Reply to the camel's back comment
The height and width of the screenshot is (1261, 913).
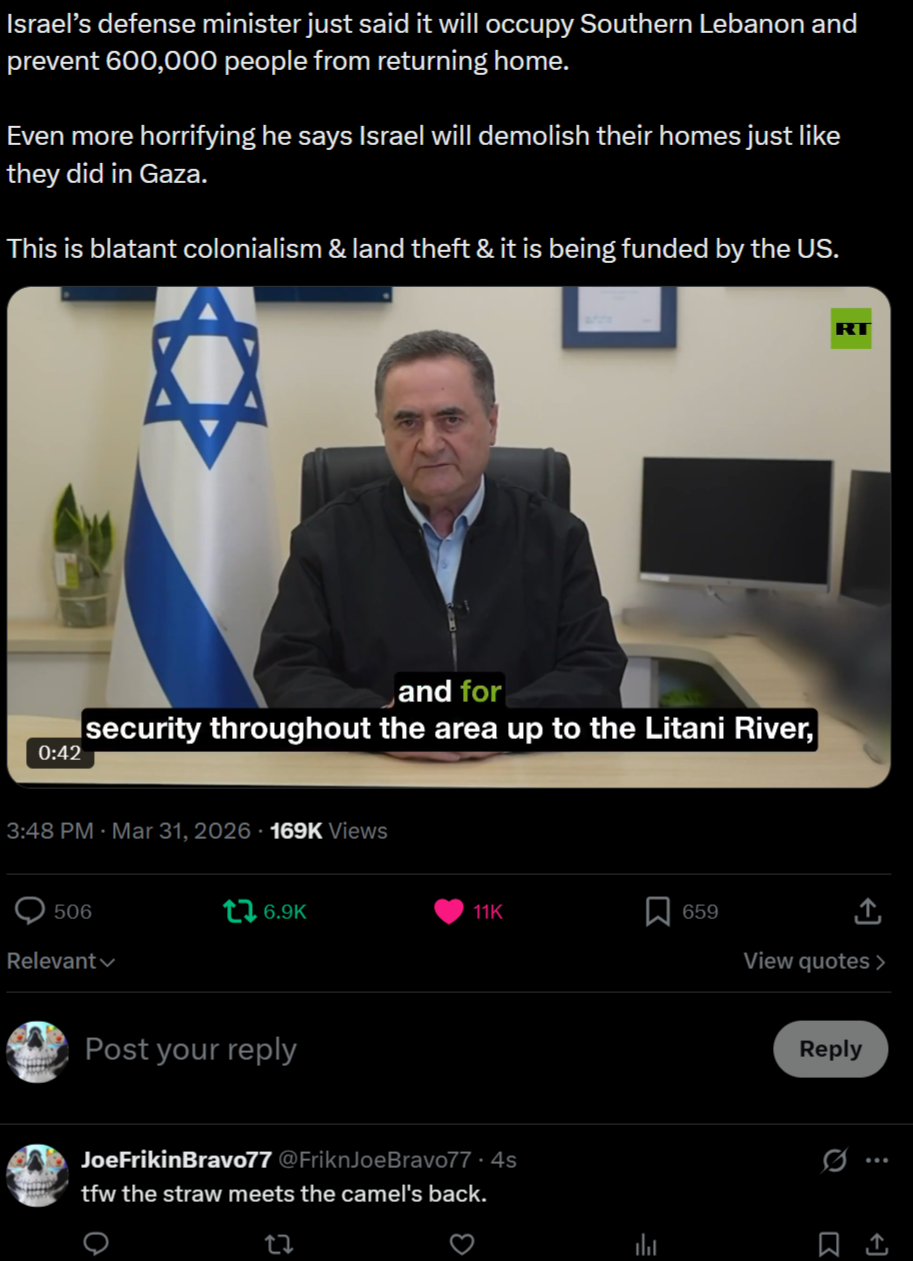(x=95, y=1244)
